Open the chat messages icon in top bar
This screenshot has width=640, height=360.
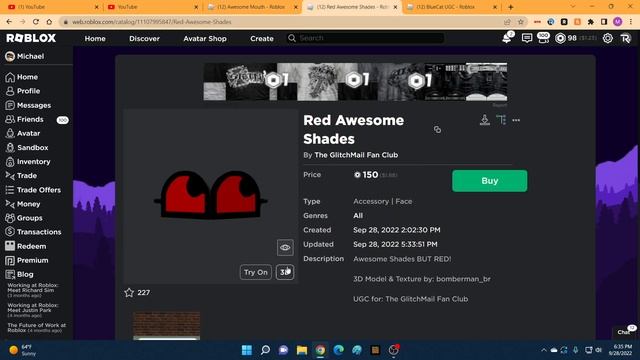click(x=527, y=38)
